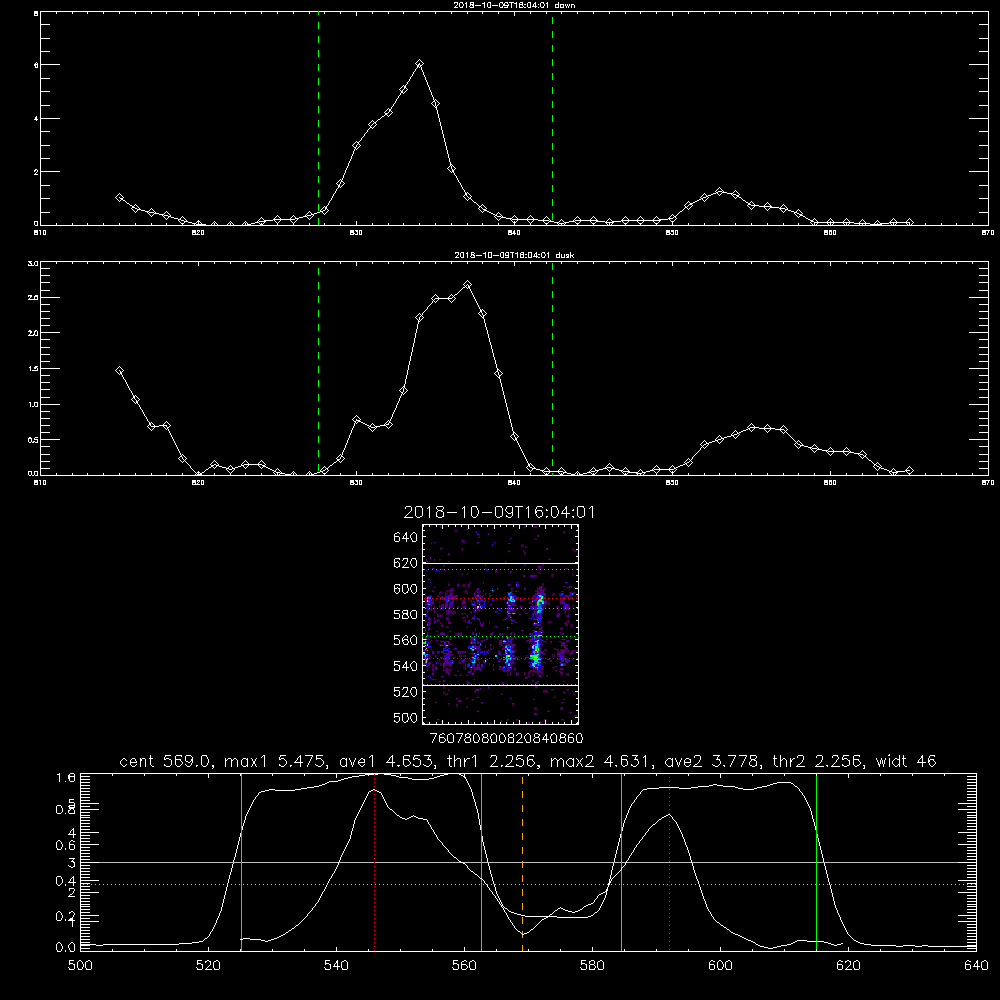Viewport: 1000px width, 1000px height.
Task: Click image plot y-axis label '500'
Action: 406,717
